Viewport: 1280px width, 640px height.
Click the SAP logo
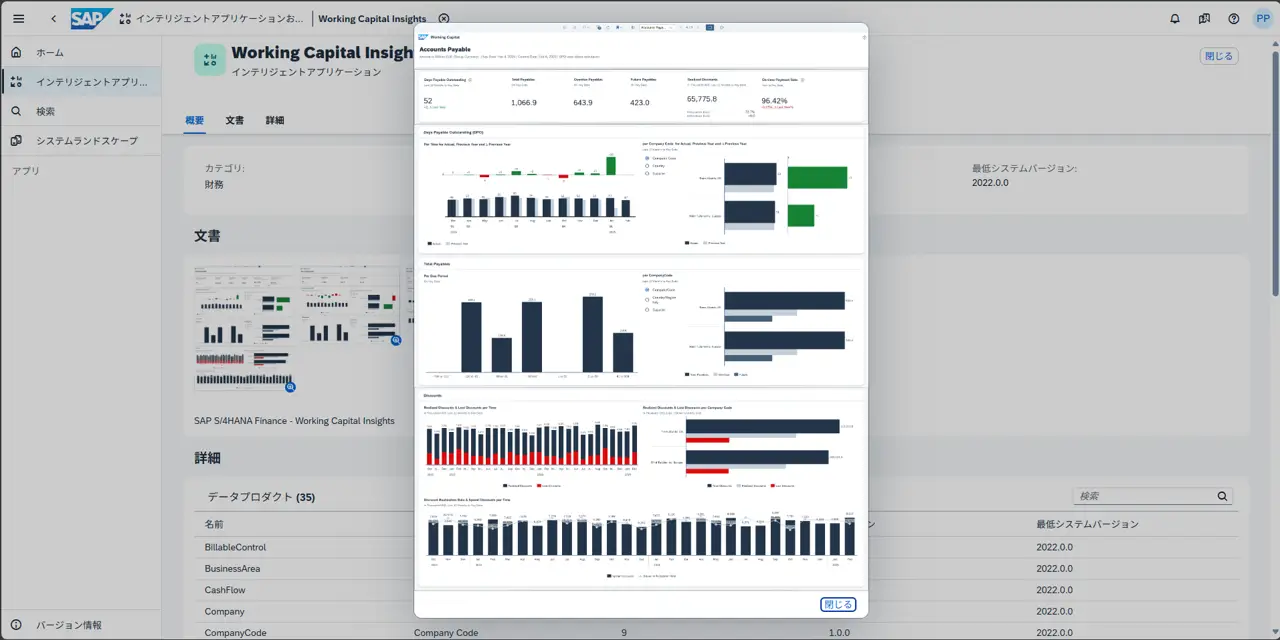click(91, 18)
